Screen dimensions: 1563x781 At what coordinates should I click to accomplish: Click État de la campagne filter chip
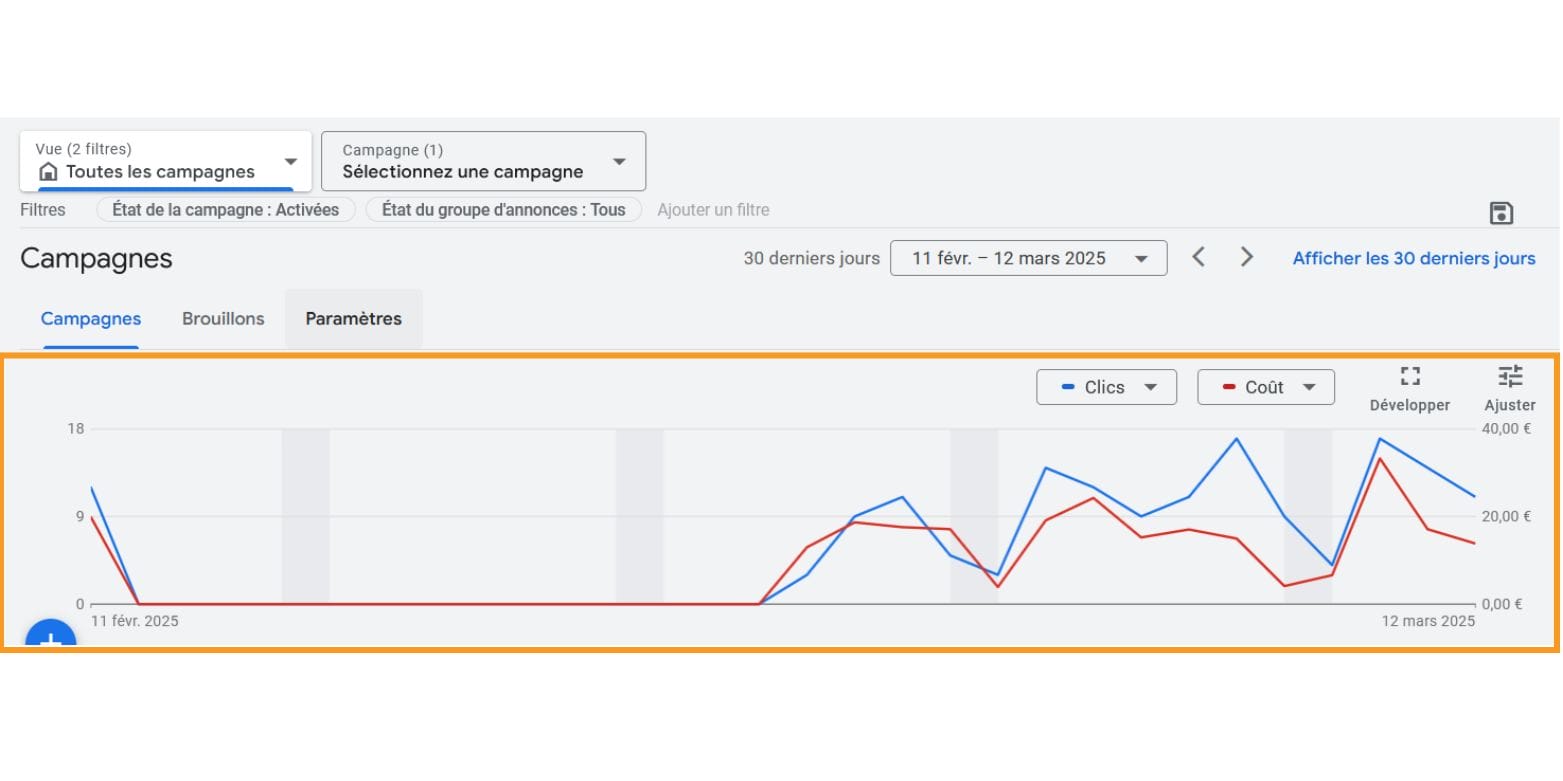tap(225, 210)
